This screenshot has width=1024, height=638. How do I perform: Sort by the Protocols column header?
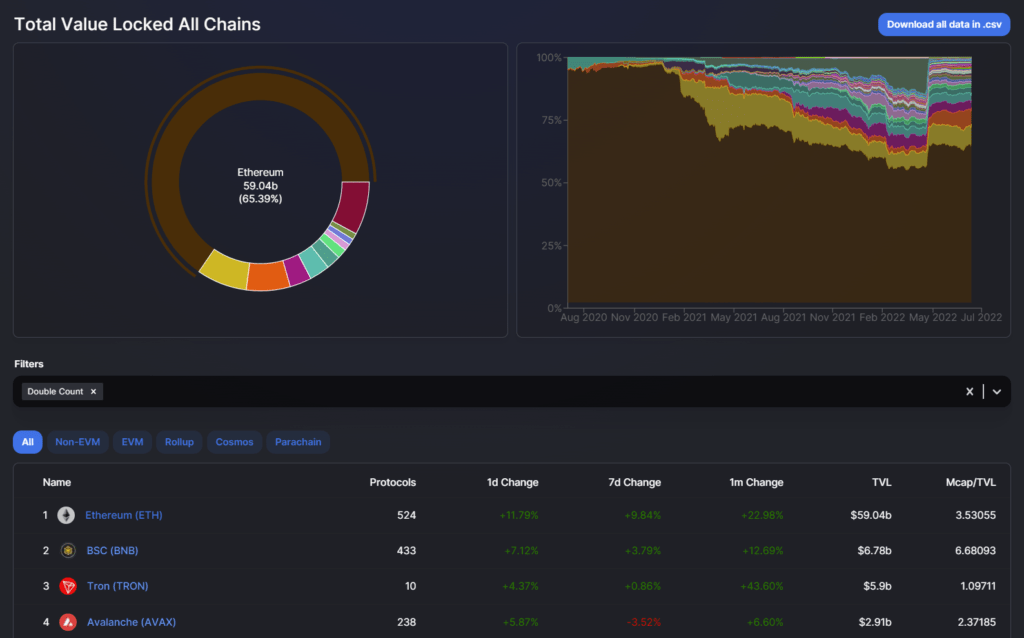[392, 482]
